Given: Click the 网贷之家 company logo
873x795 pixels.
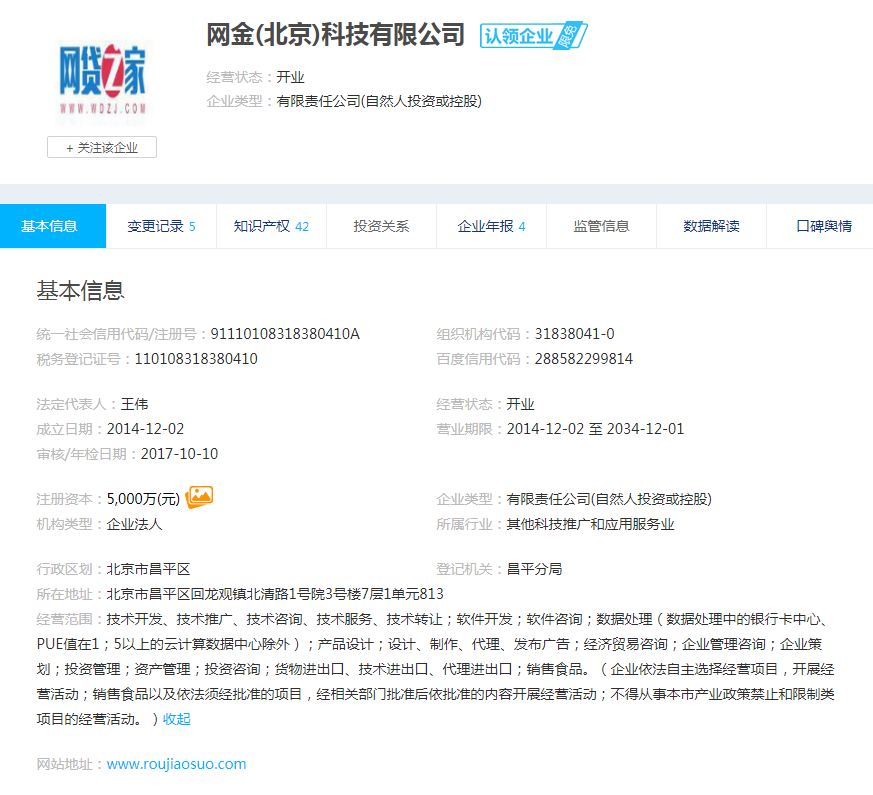Looking at the screenshot, I should [102, 77].
